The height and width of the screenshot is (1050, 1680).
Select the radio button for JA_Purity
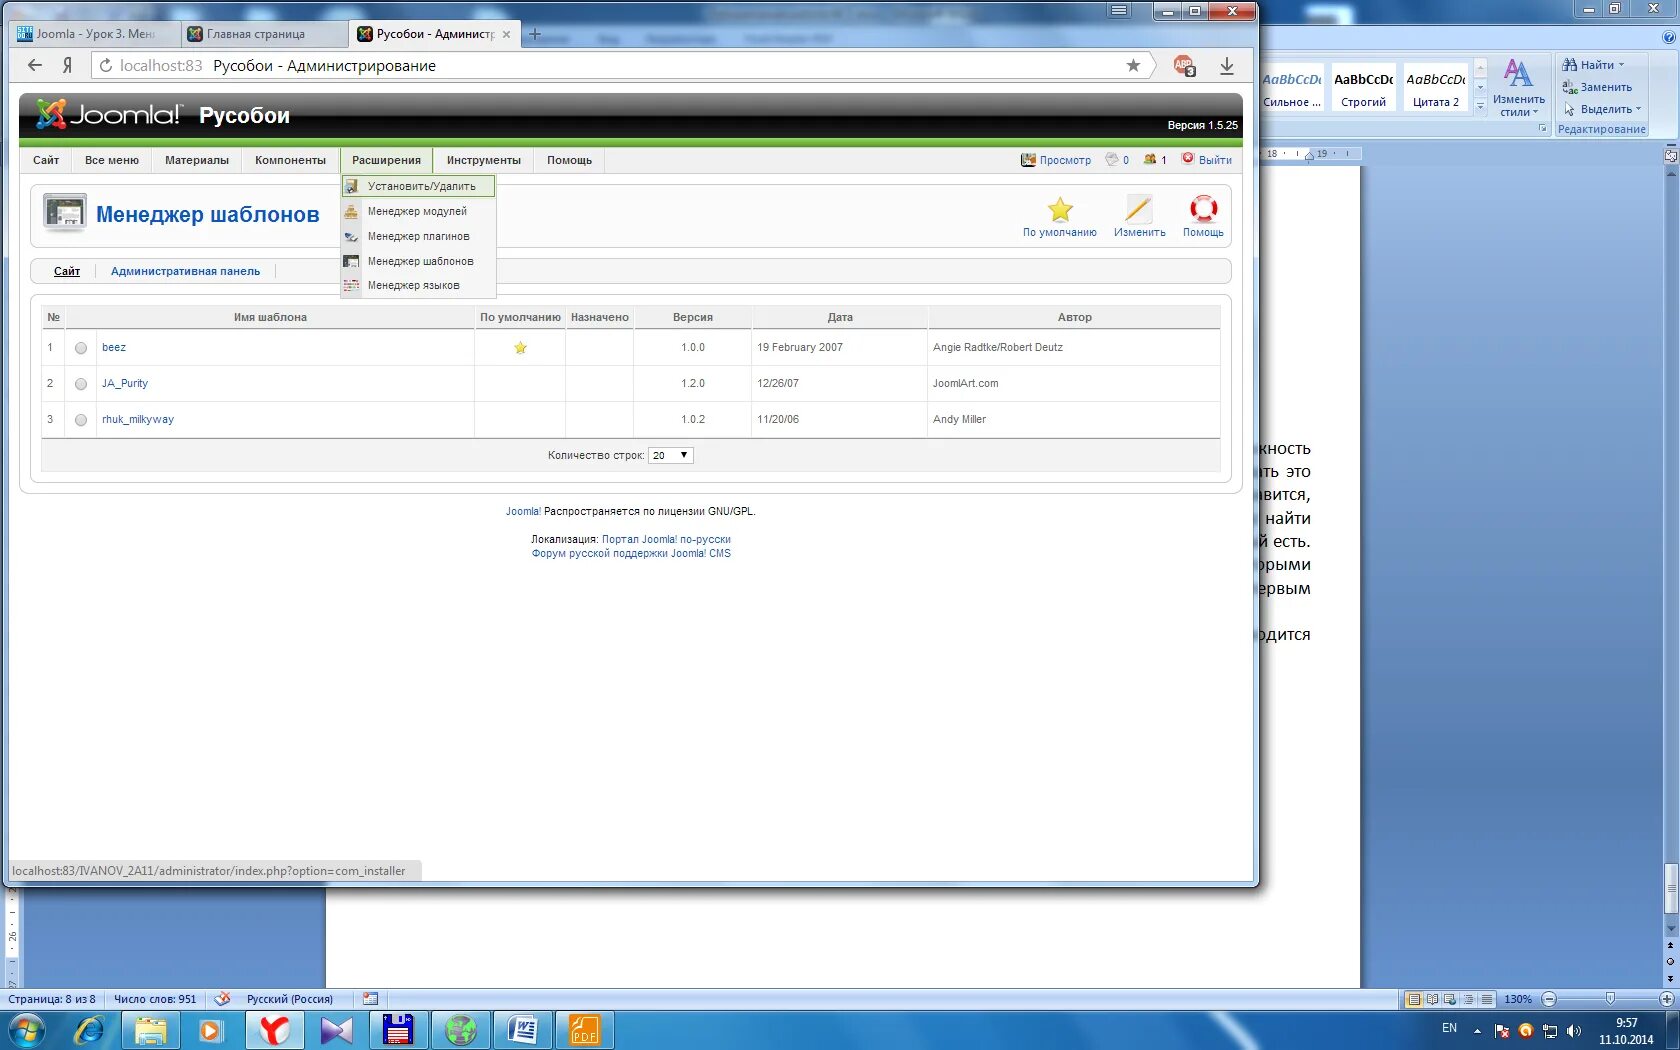(x=81, y=384)
